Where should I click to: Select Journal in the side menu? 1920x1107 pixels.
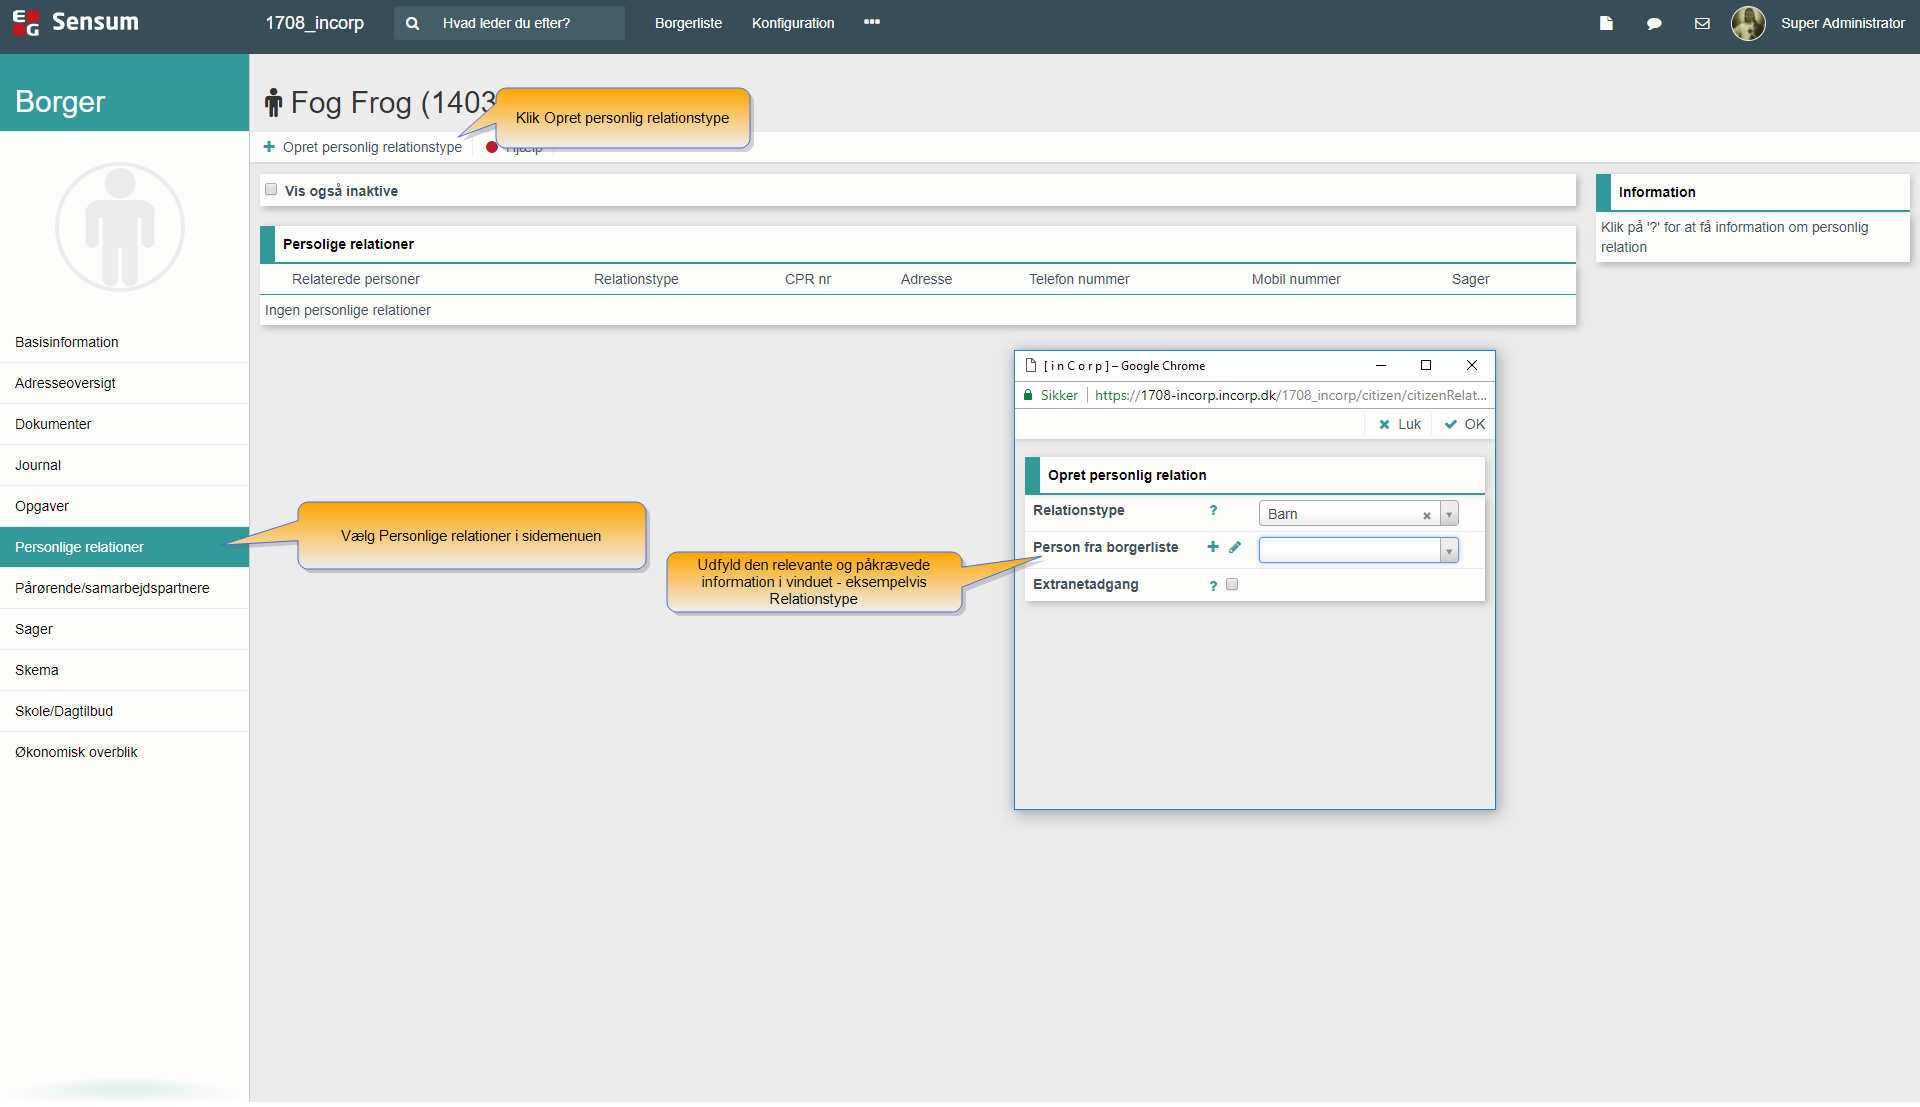point(38,465)
